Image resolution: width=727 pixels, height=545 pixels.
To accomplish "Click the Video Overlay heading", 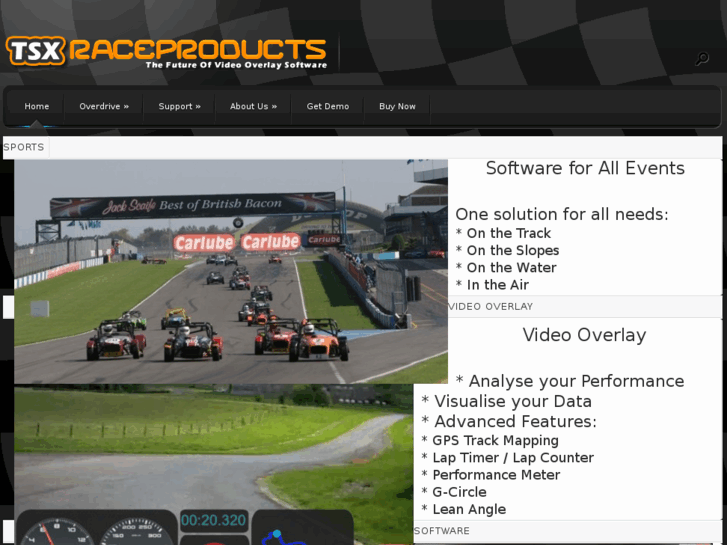I will (584, 335).
